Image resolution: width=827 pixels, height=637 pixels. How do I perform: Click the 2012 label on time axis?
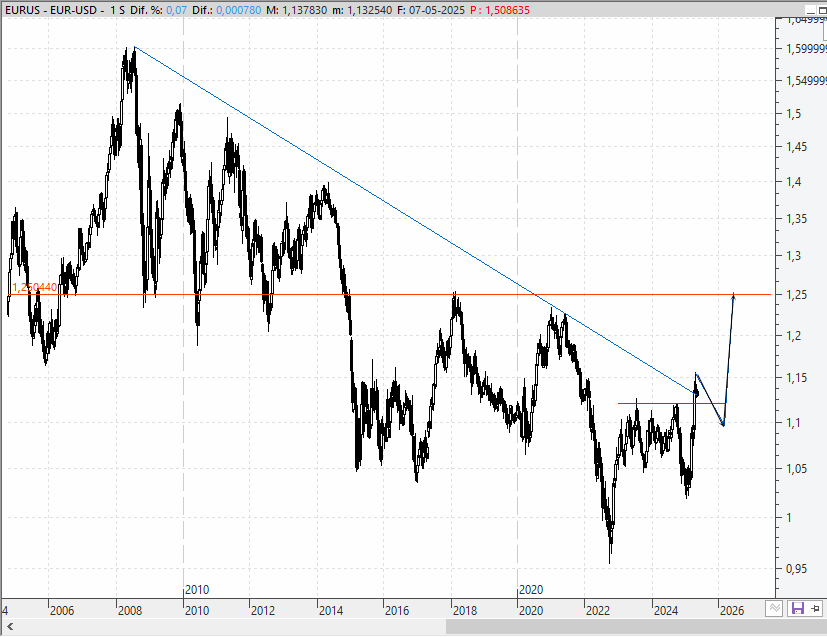263,611
